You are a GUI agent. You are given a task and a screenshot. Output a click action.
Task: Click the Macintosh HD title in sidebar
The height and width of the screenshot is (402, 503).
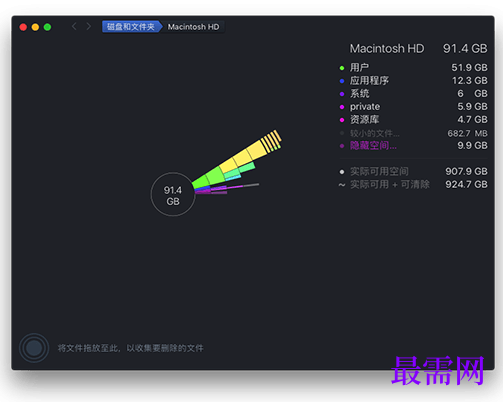coord(387,49)
